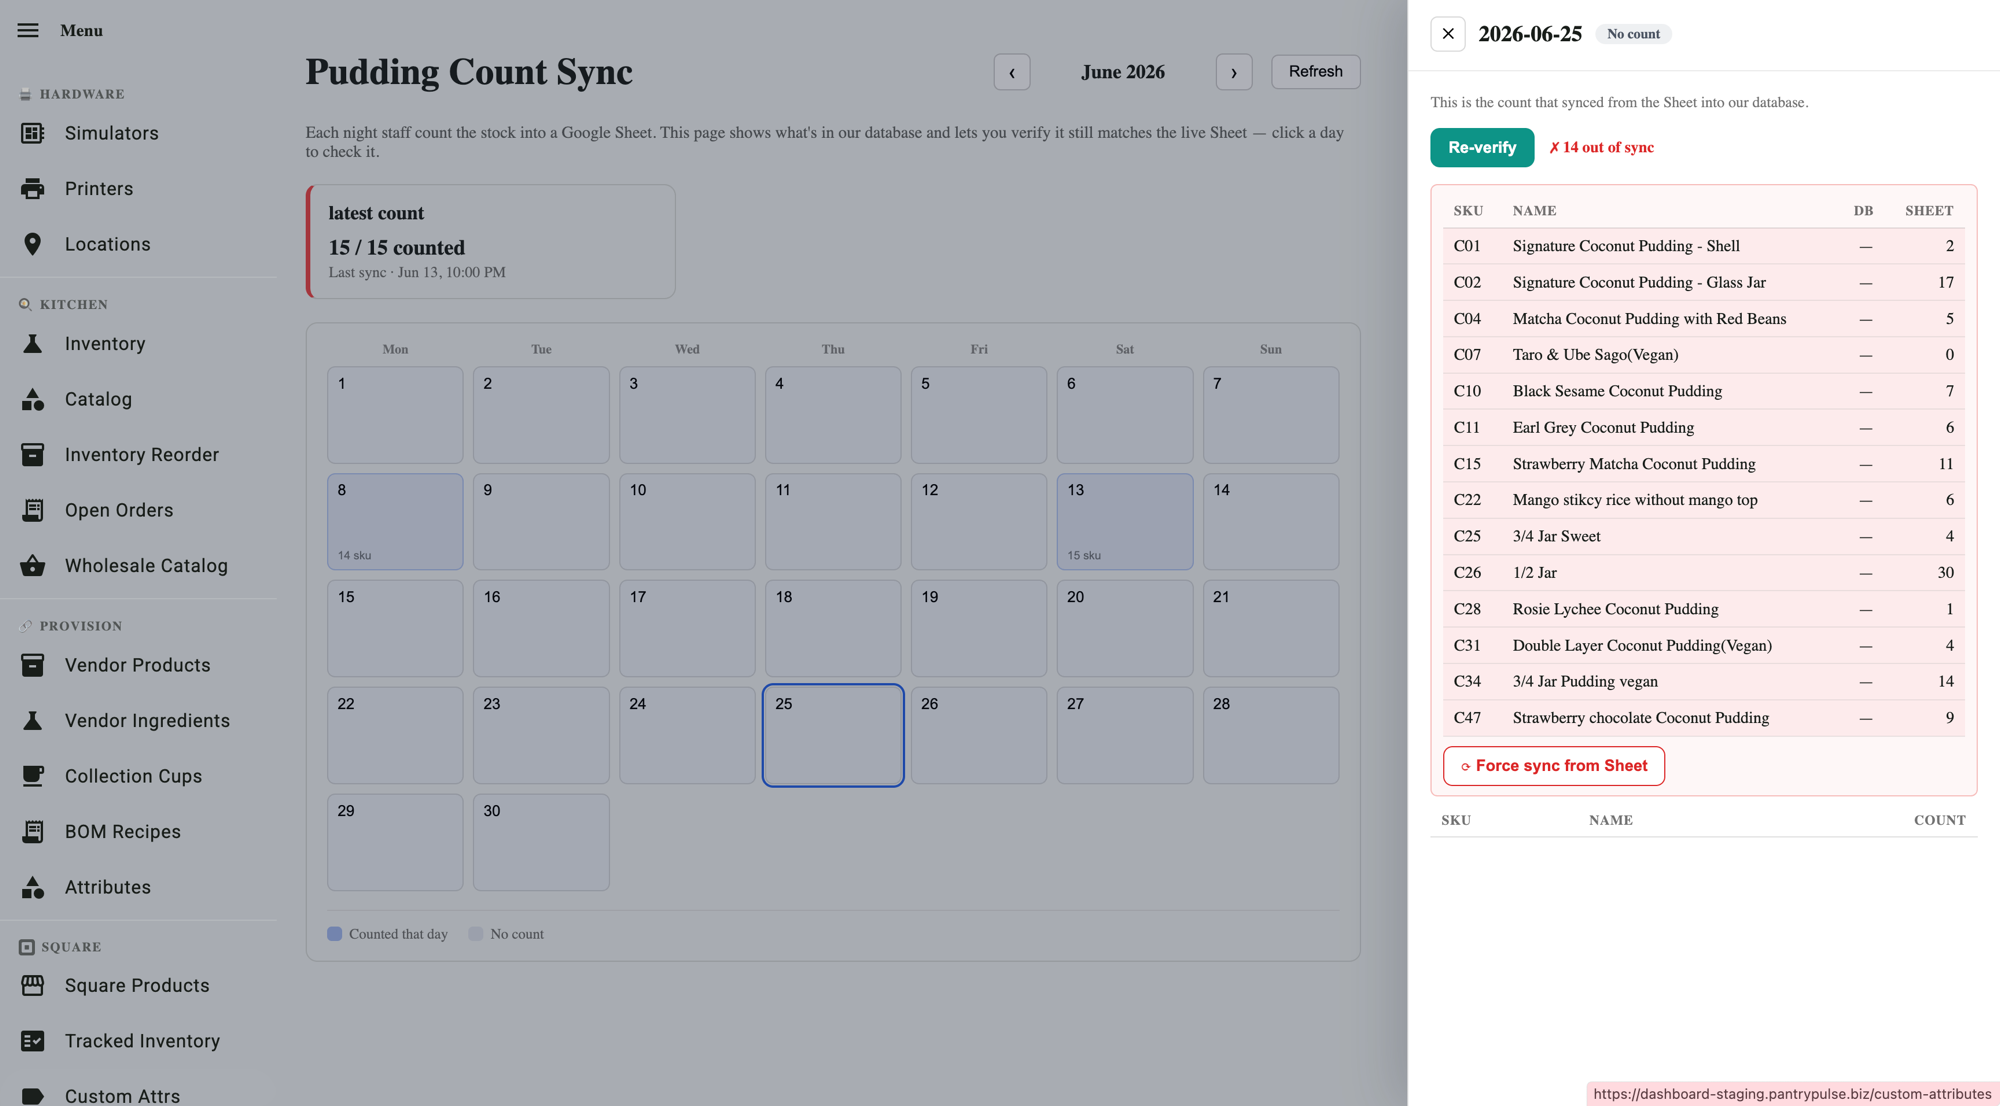The height and width of the screenshot is (1106, 2000).
Task: Go to next month with right chevron
Action: pos(1234,72)
